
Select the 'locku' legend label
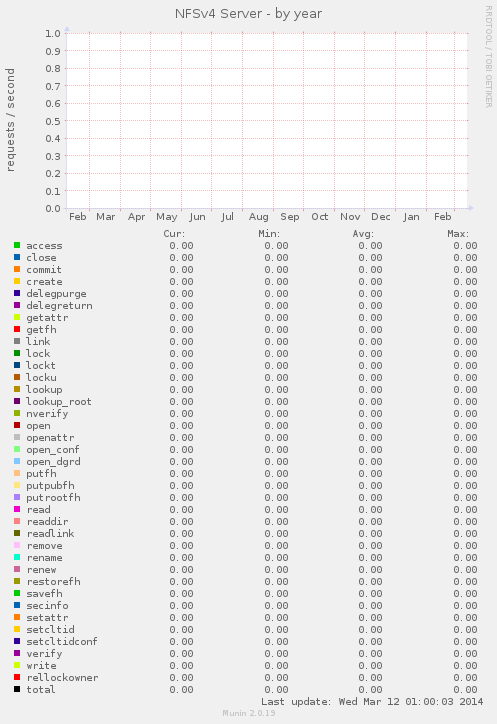[41, 378]
